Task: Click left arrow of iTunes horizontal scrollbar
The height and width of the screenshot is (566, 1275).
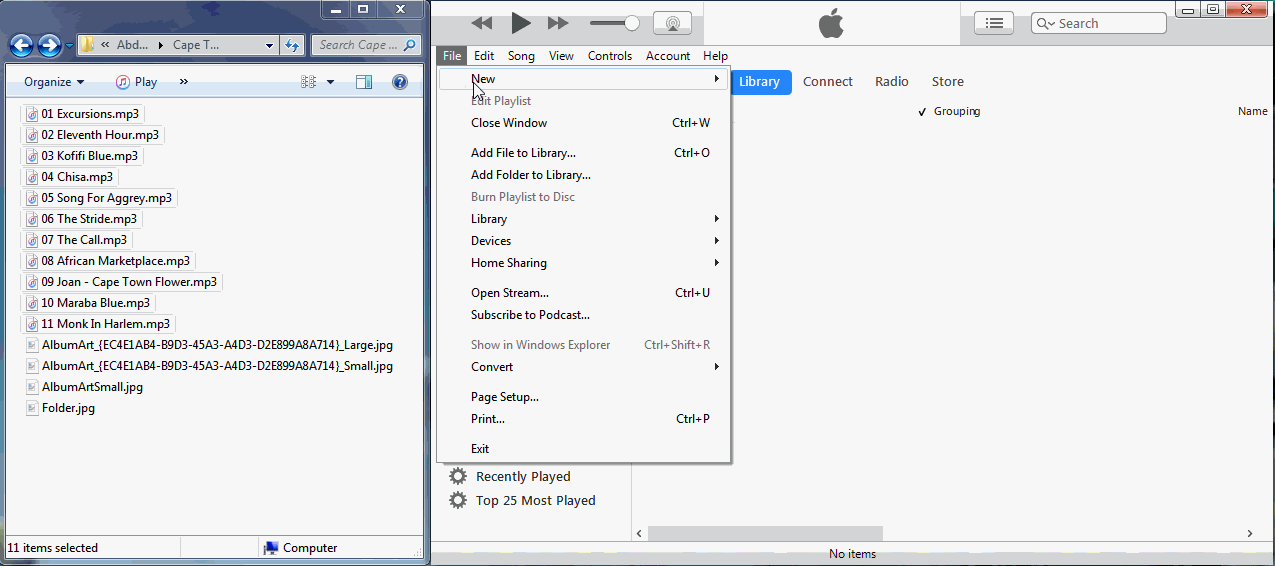Action: point(640,534)
